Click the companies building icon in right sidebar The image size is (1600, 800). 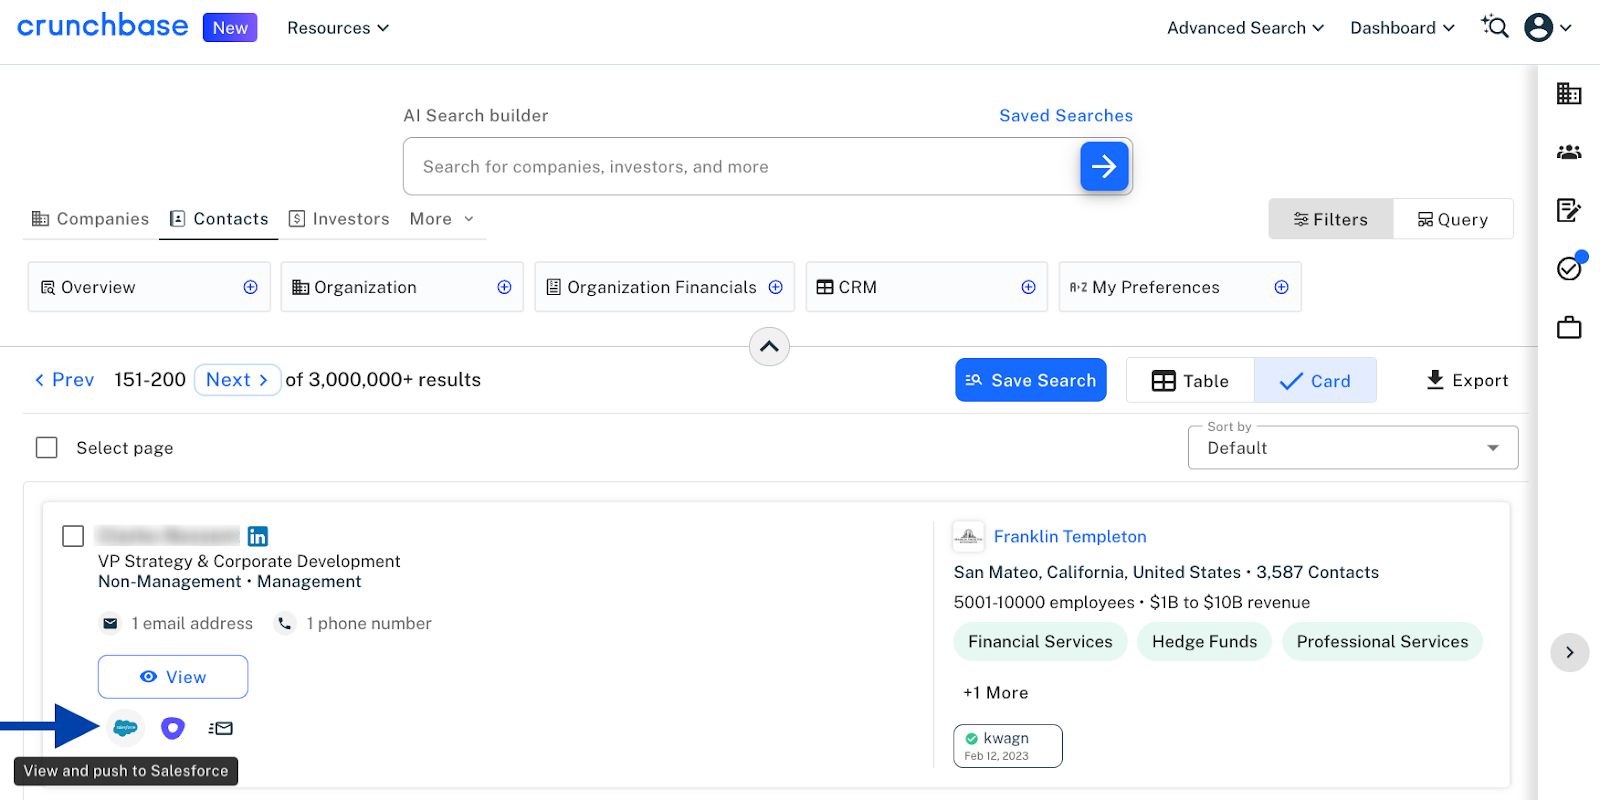pyautogui.click(x=1569, y=94)
